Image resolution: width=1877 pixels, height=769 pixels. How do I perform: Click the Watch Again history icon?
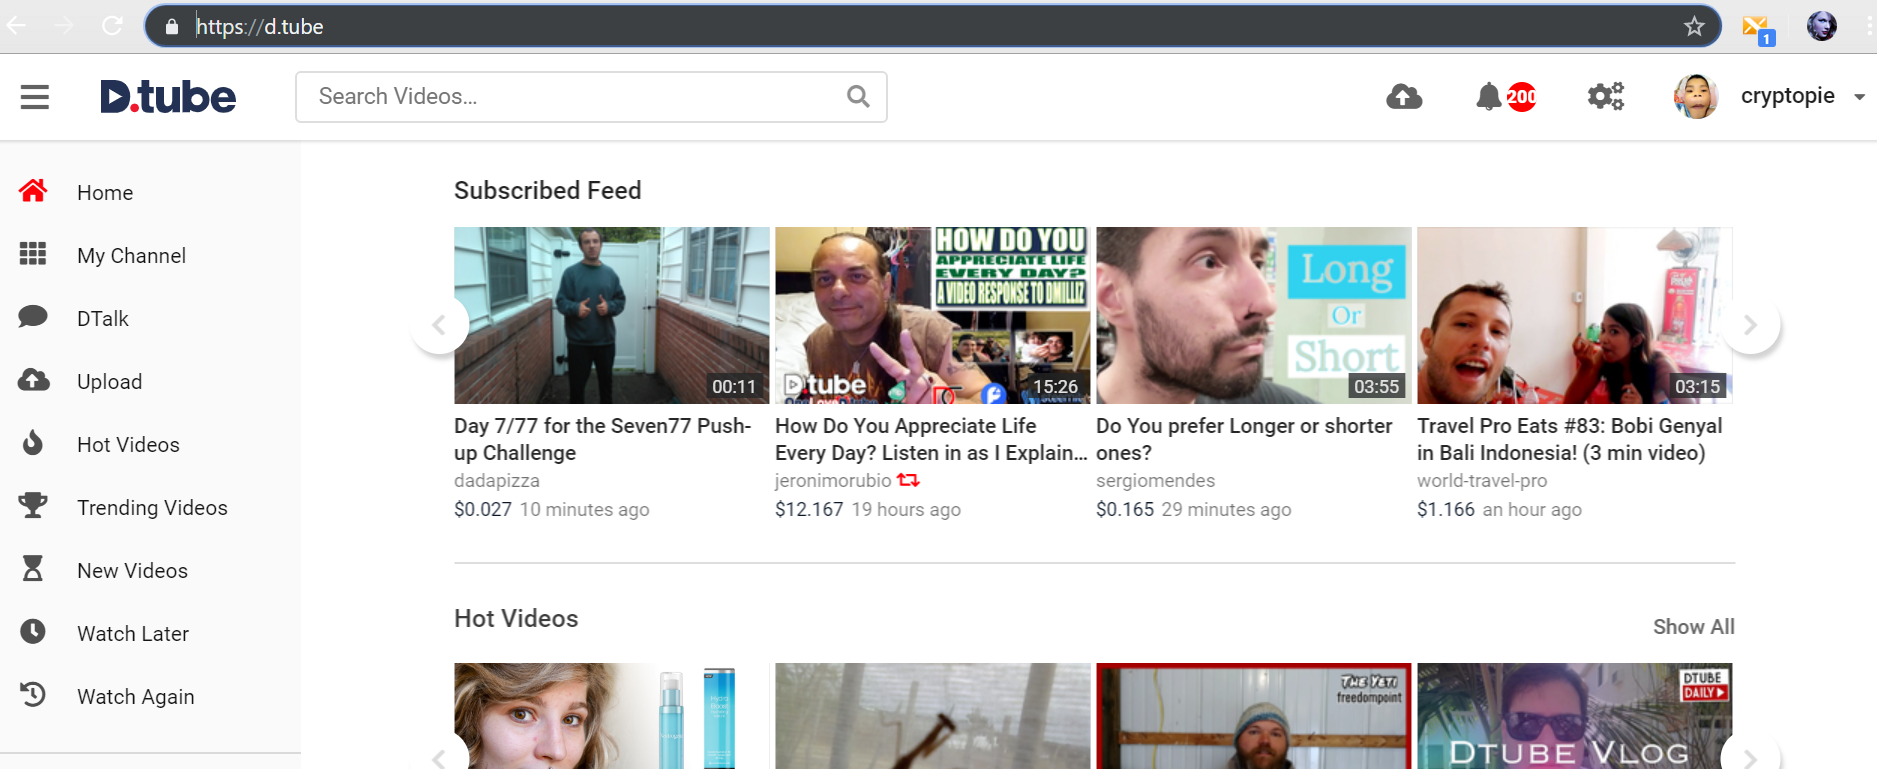[x=33, y=694]
